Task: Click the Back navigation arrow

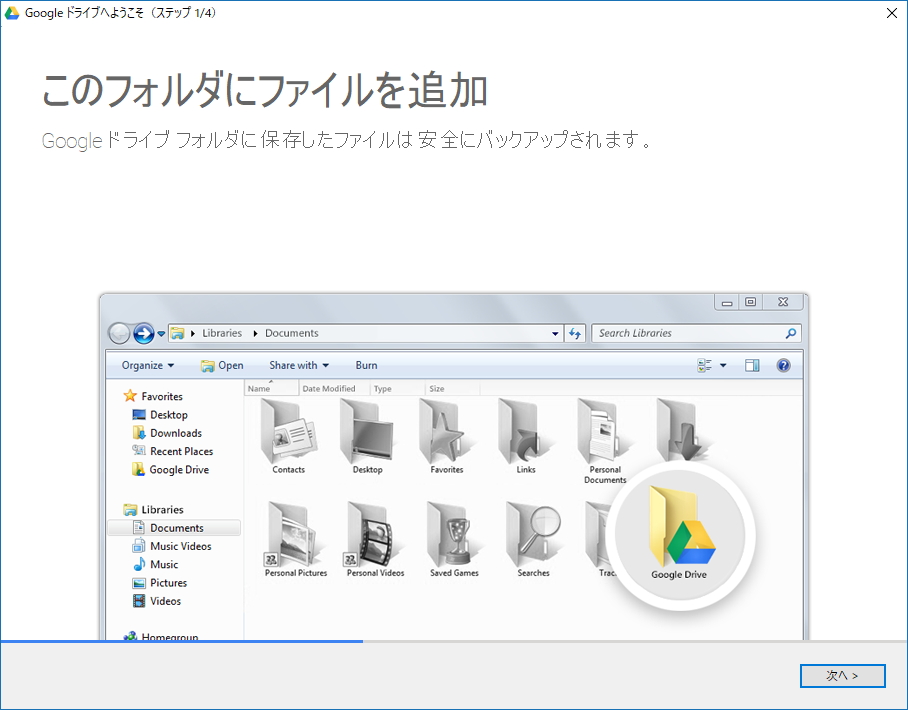Action: (x=122, y=333)
